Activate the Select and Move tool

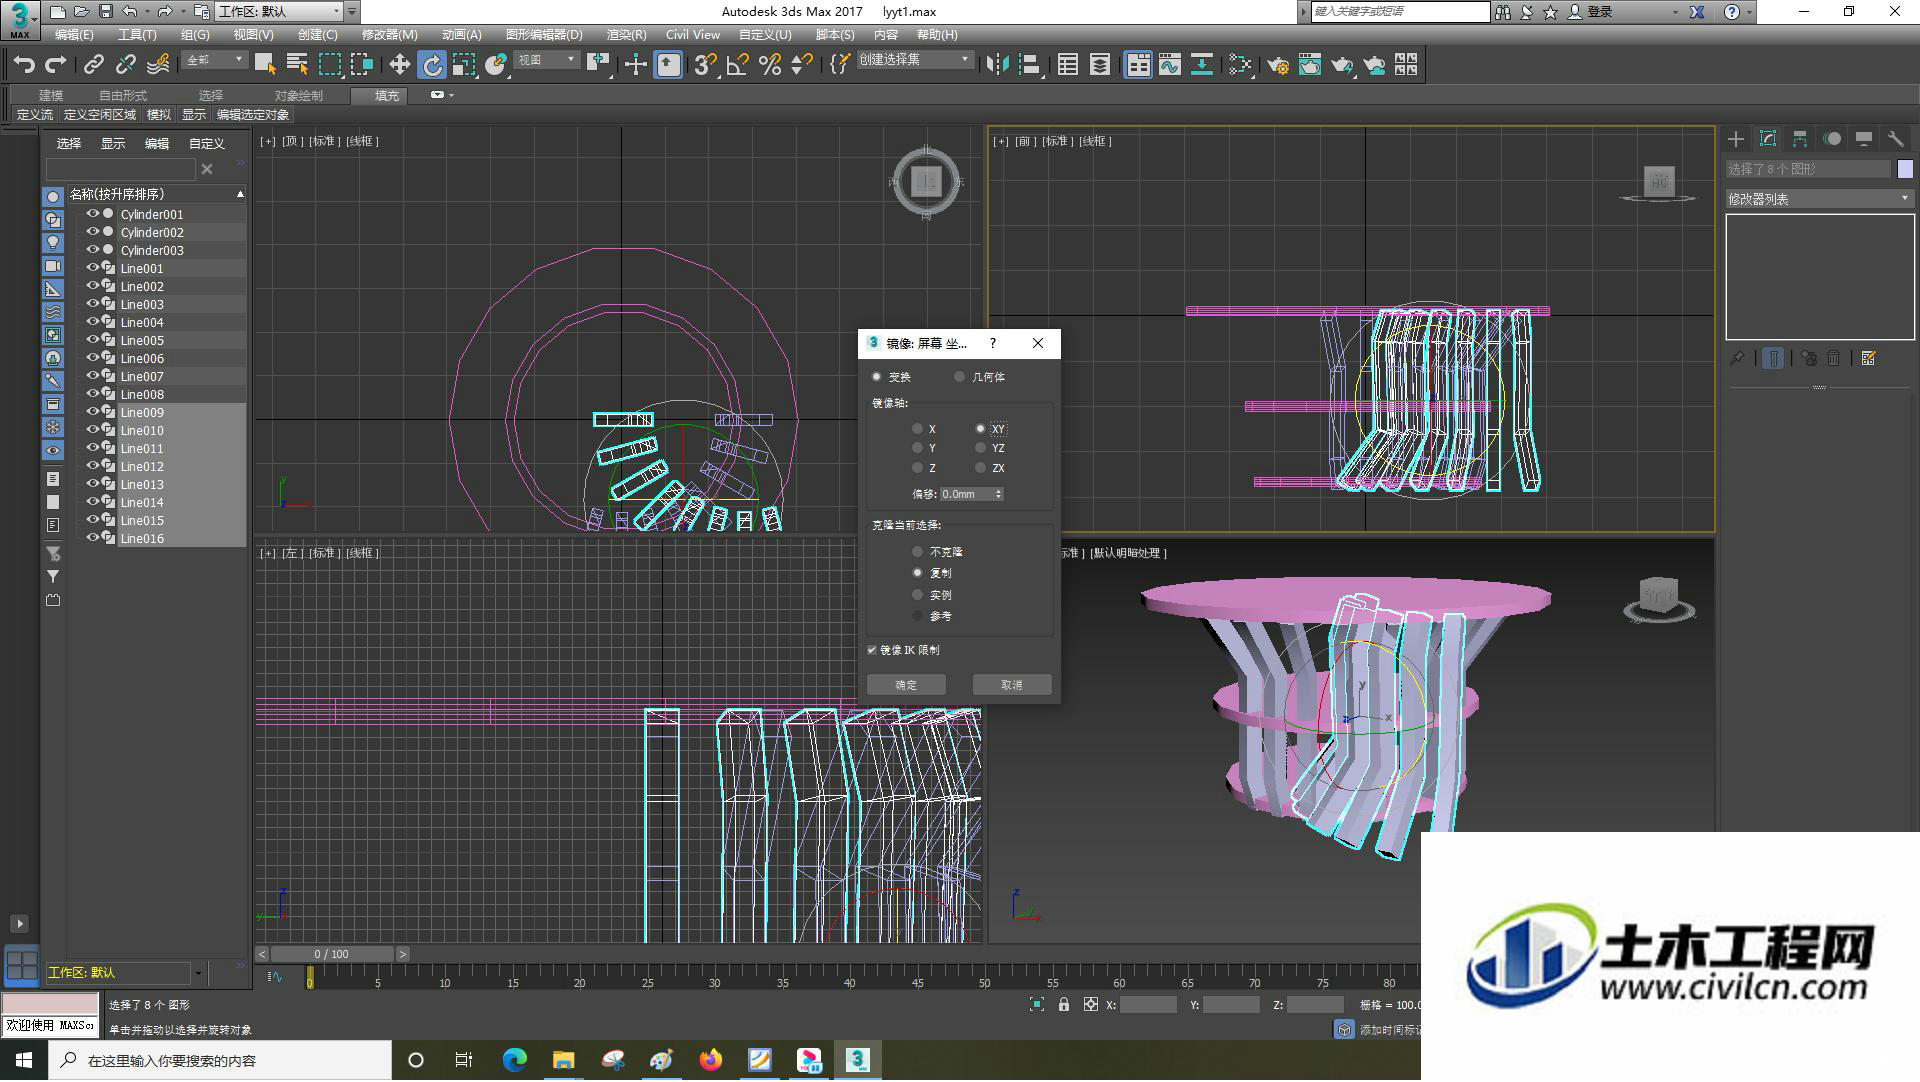pyautogui.click(x=399, y=65)
